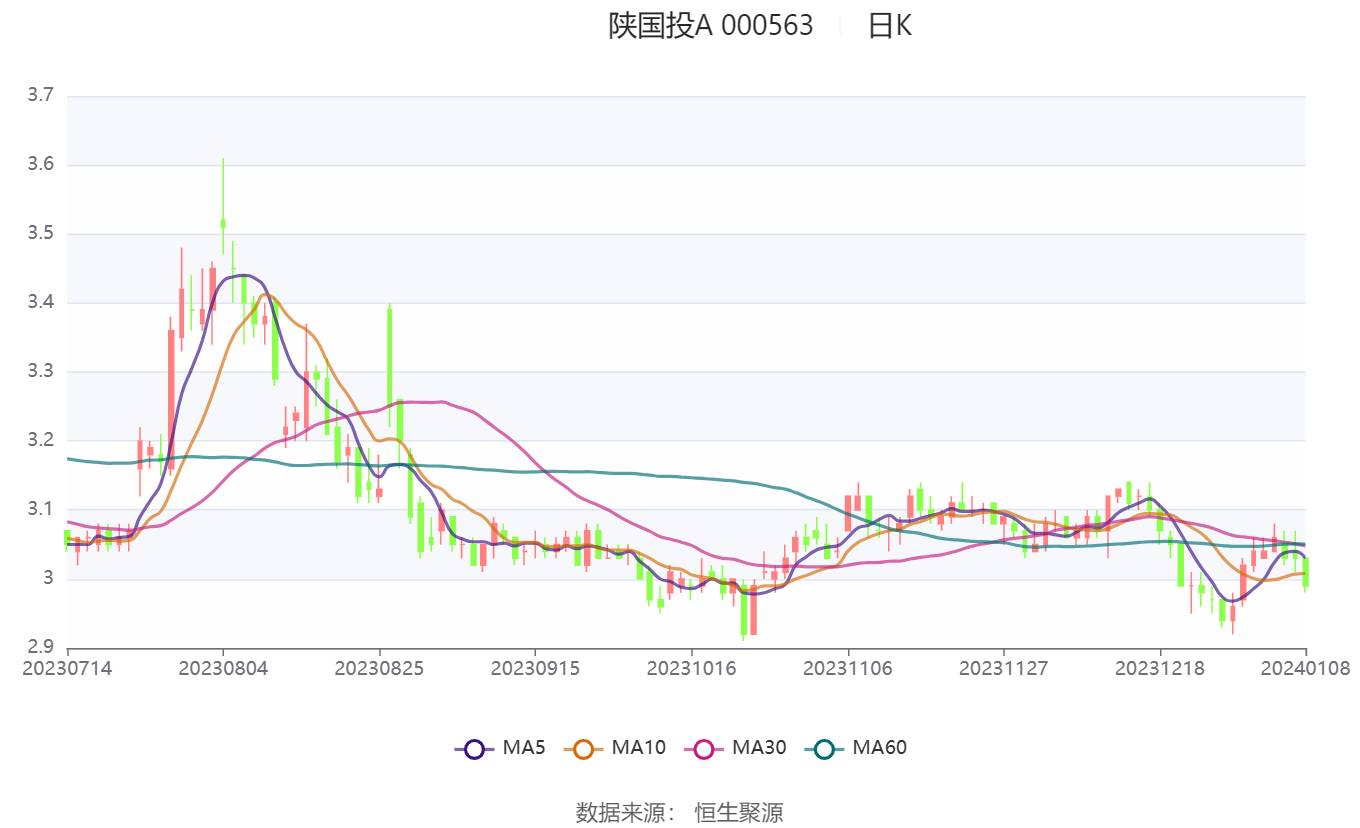This screenshot has width=1360, height=828.
Task: Click the 3.5 price axis label
Action: click(x=40, y=234)
